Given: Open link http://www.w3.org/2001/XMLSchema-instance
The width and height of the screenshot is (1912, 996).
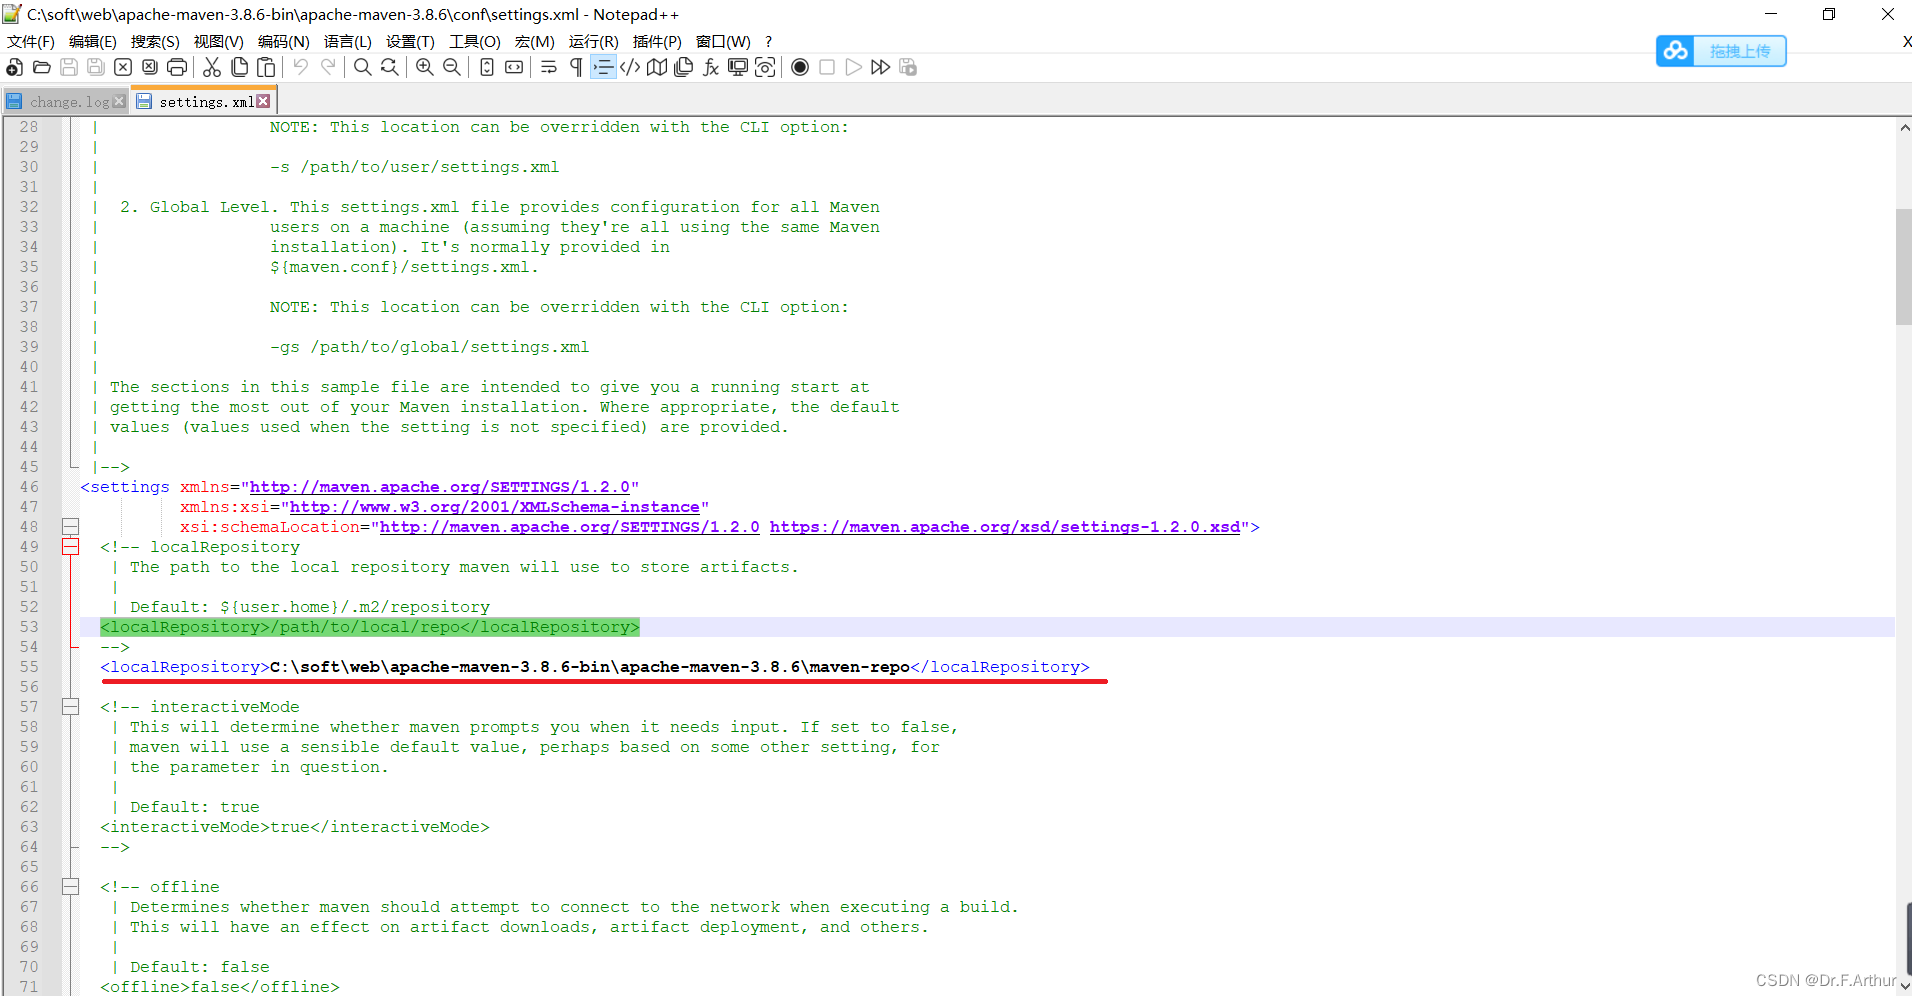Looking at the screenshot, I should click(x=494, y=507).
